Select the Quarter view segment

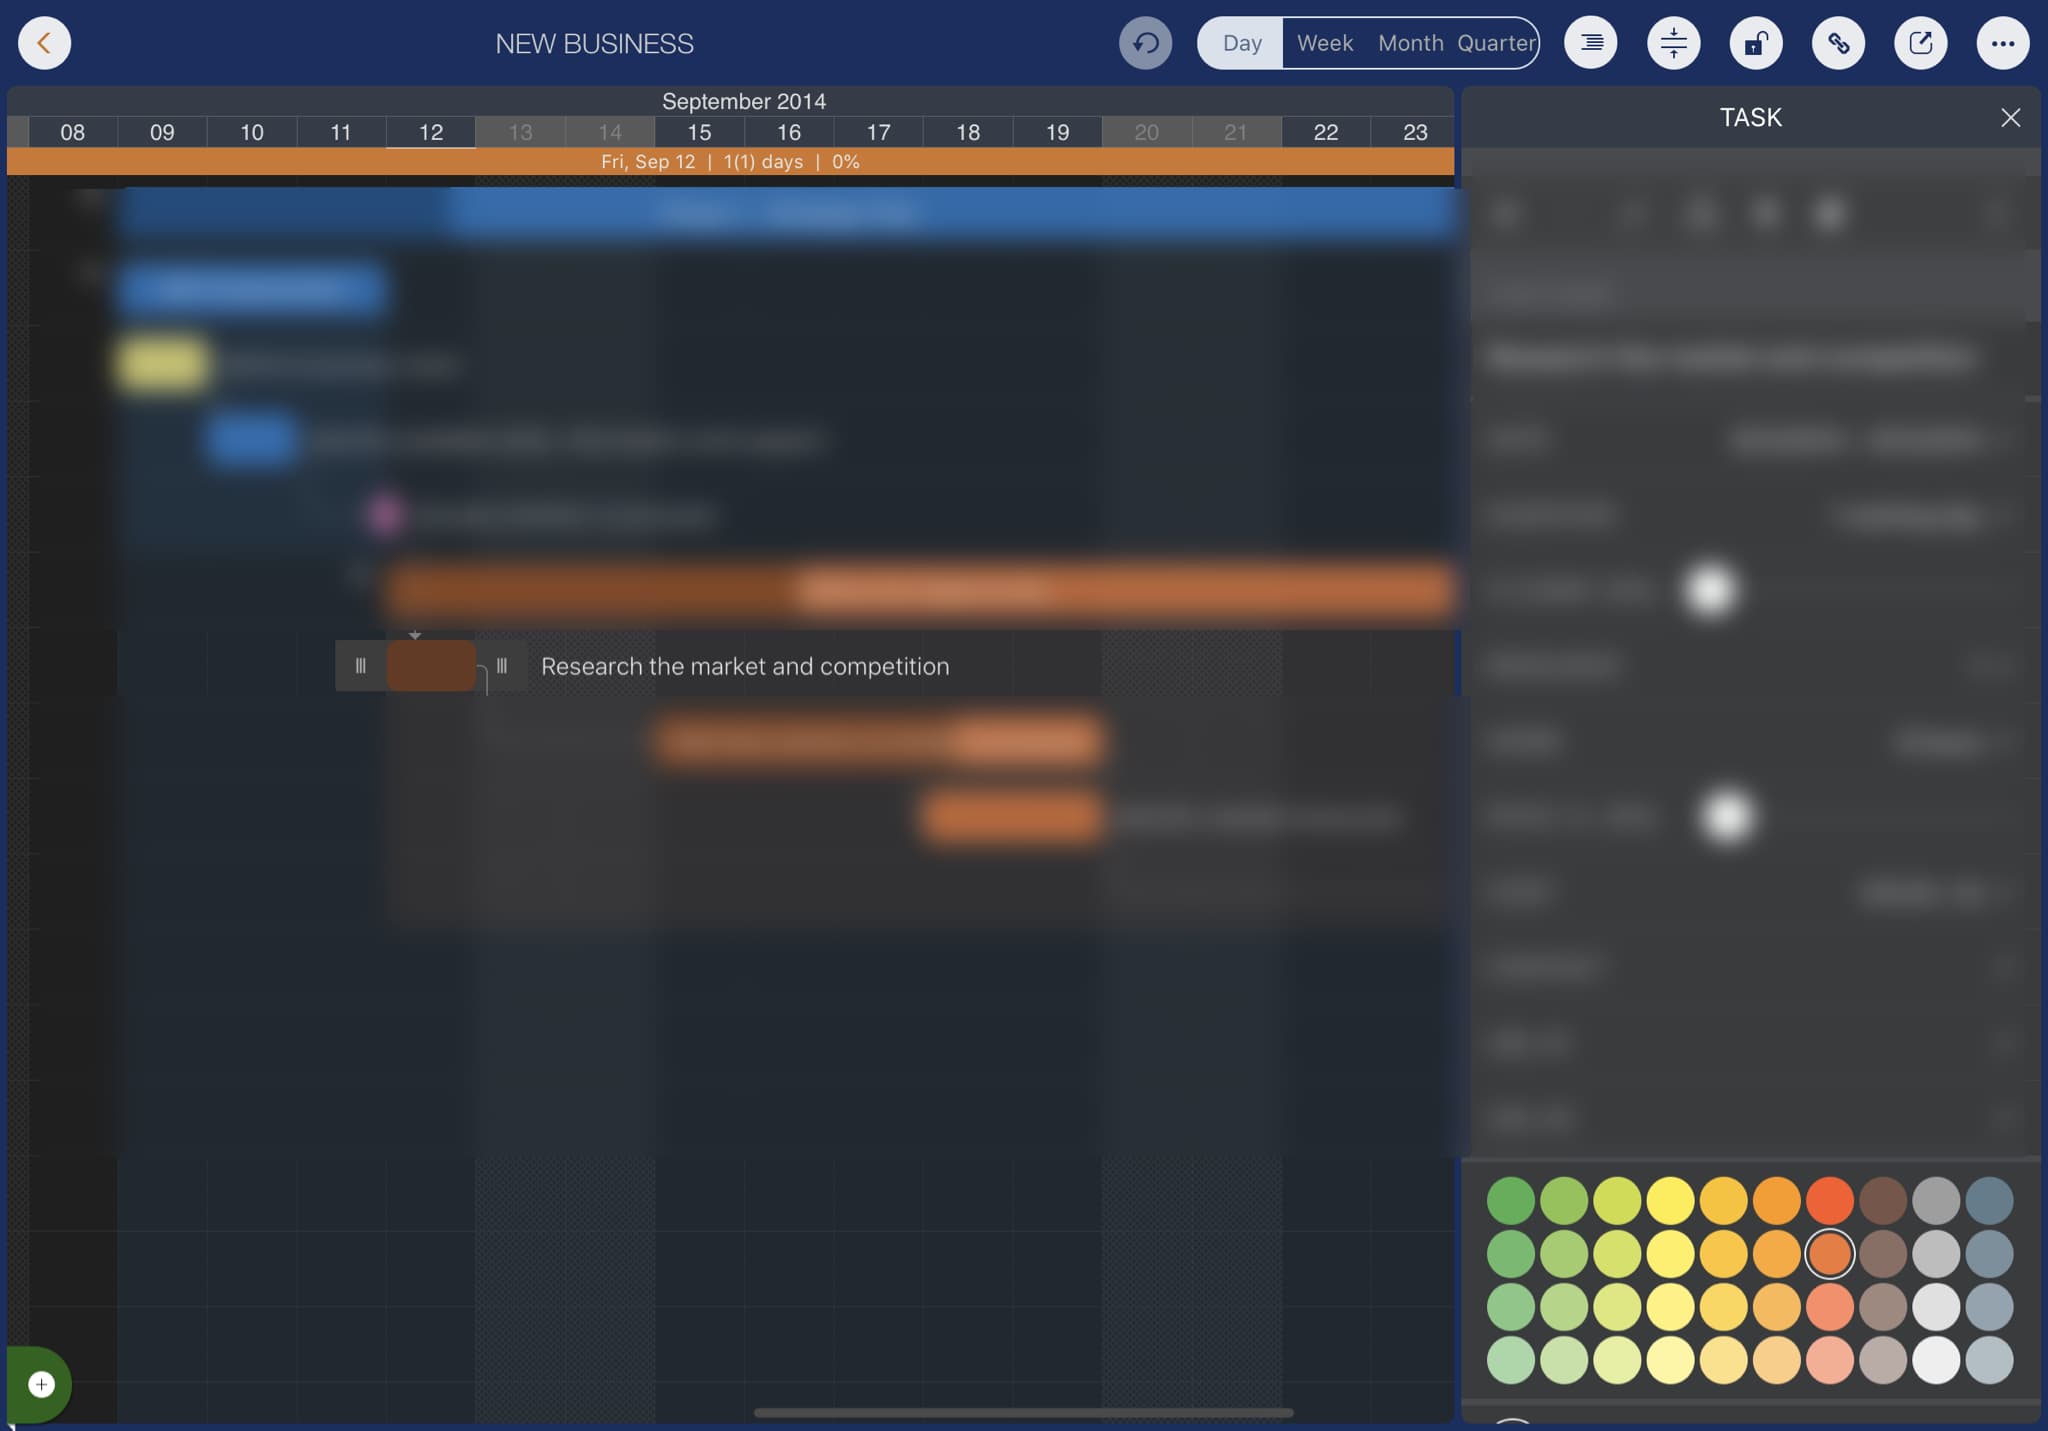tap(1495, 43)
